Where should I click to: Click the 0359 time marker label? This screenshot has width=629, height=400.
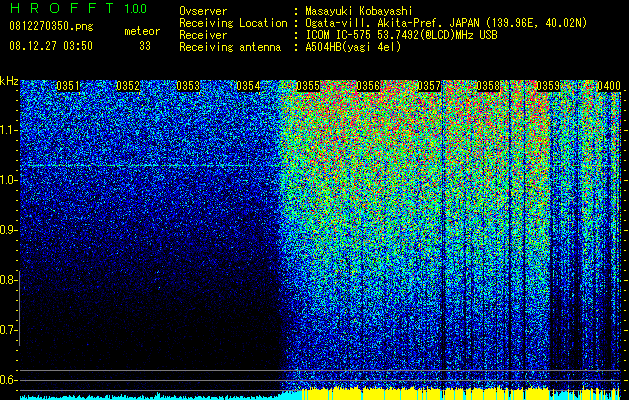(548, 86)
